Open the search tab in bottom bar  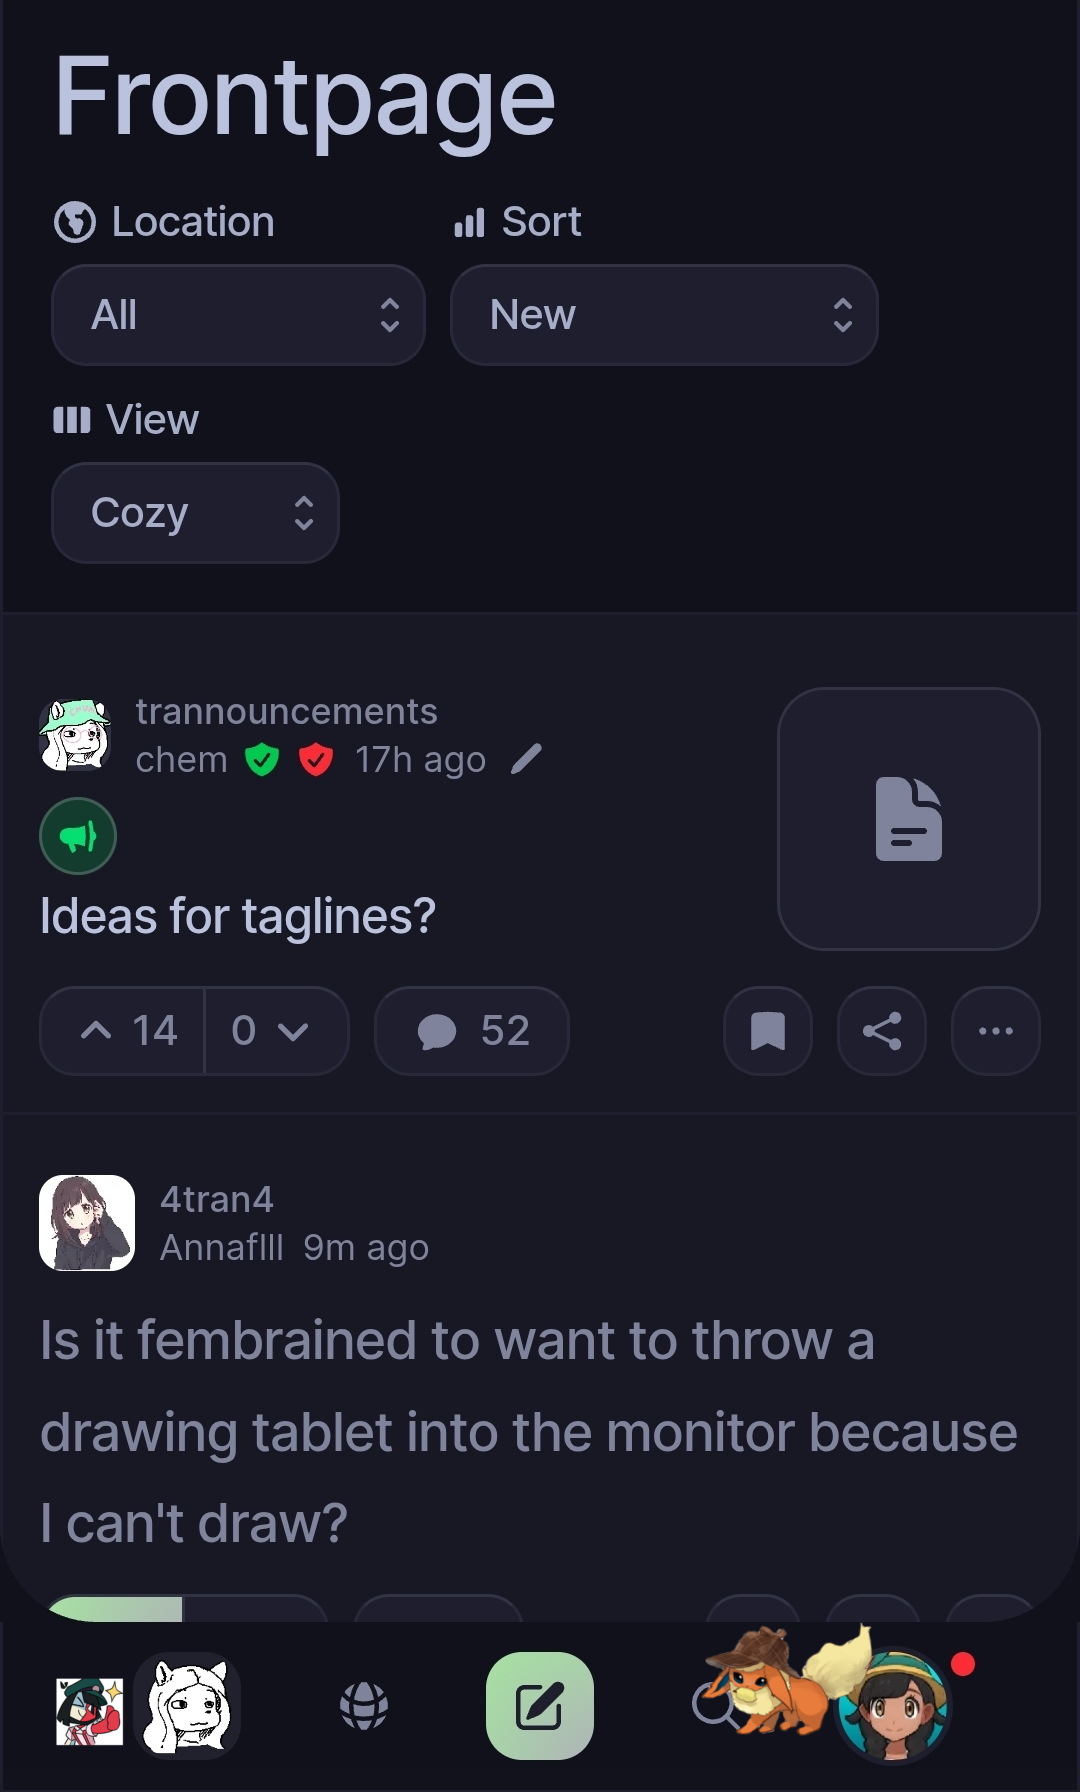[x=713, y=1706]
